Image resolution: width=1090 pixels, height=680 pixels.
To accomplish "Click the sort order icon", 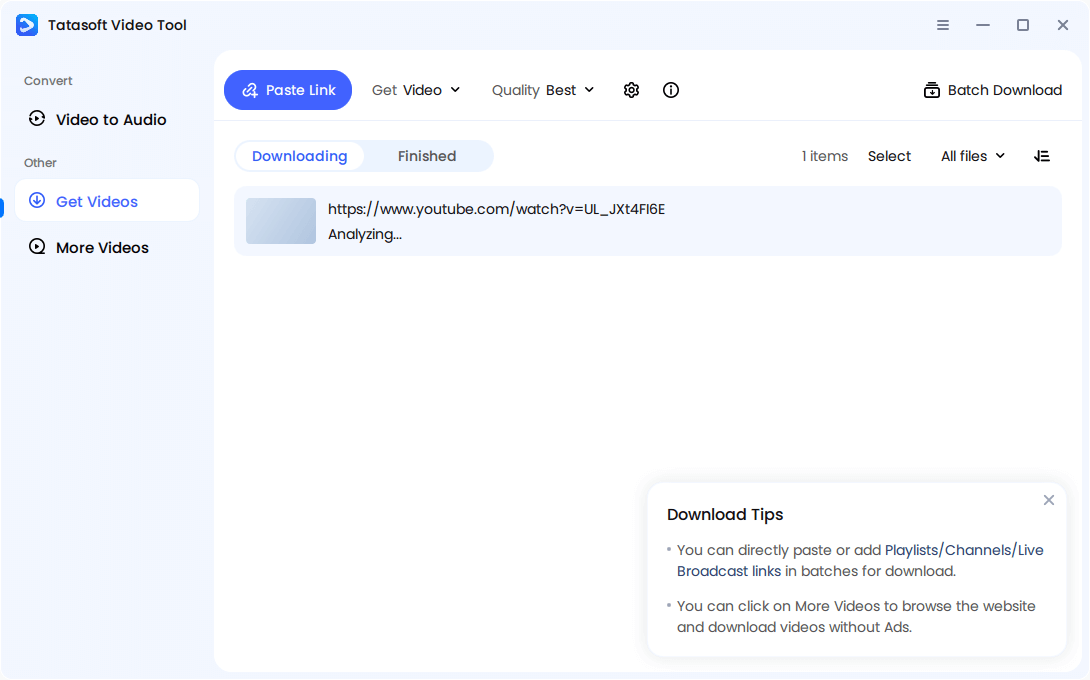I will [1041, 156].
